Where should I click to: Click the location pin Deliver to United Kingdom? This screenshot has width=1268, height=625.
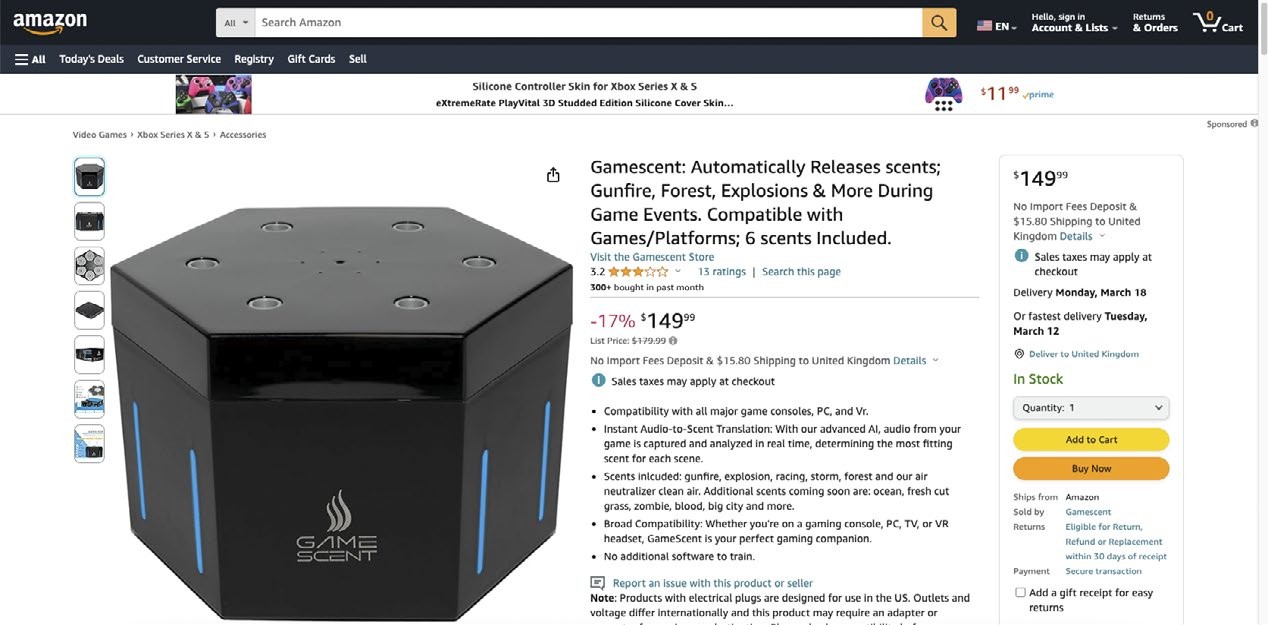coord(1019,354)
